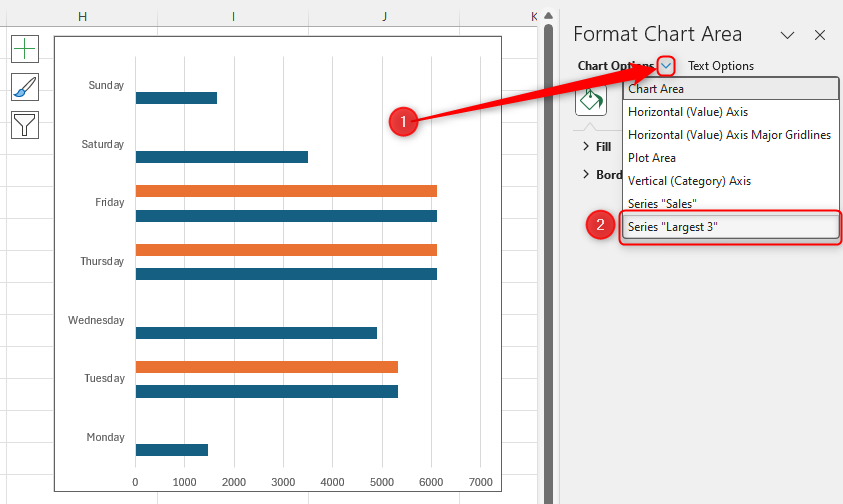The image size is (843, 504).
Task: Select the blue Sunday sales bar
Action: (x=176, y=98)
